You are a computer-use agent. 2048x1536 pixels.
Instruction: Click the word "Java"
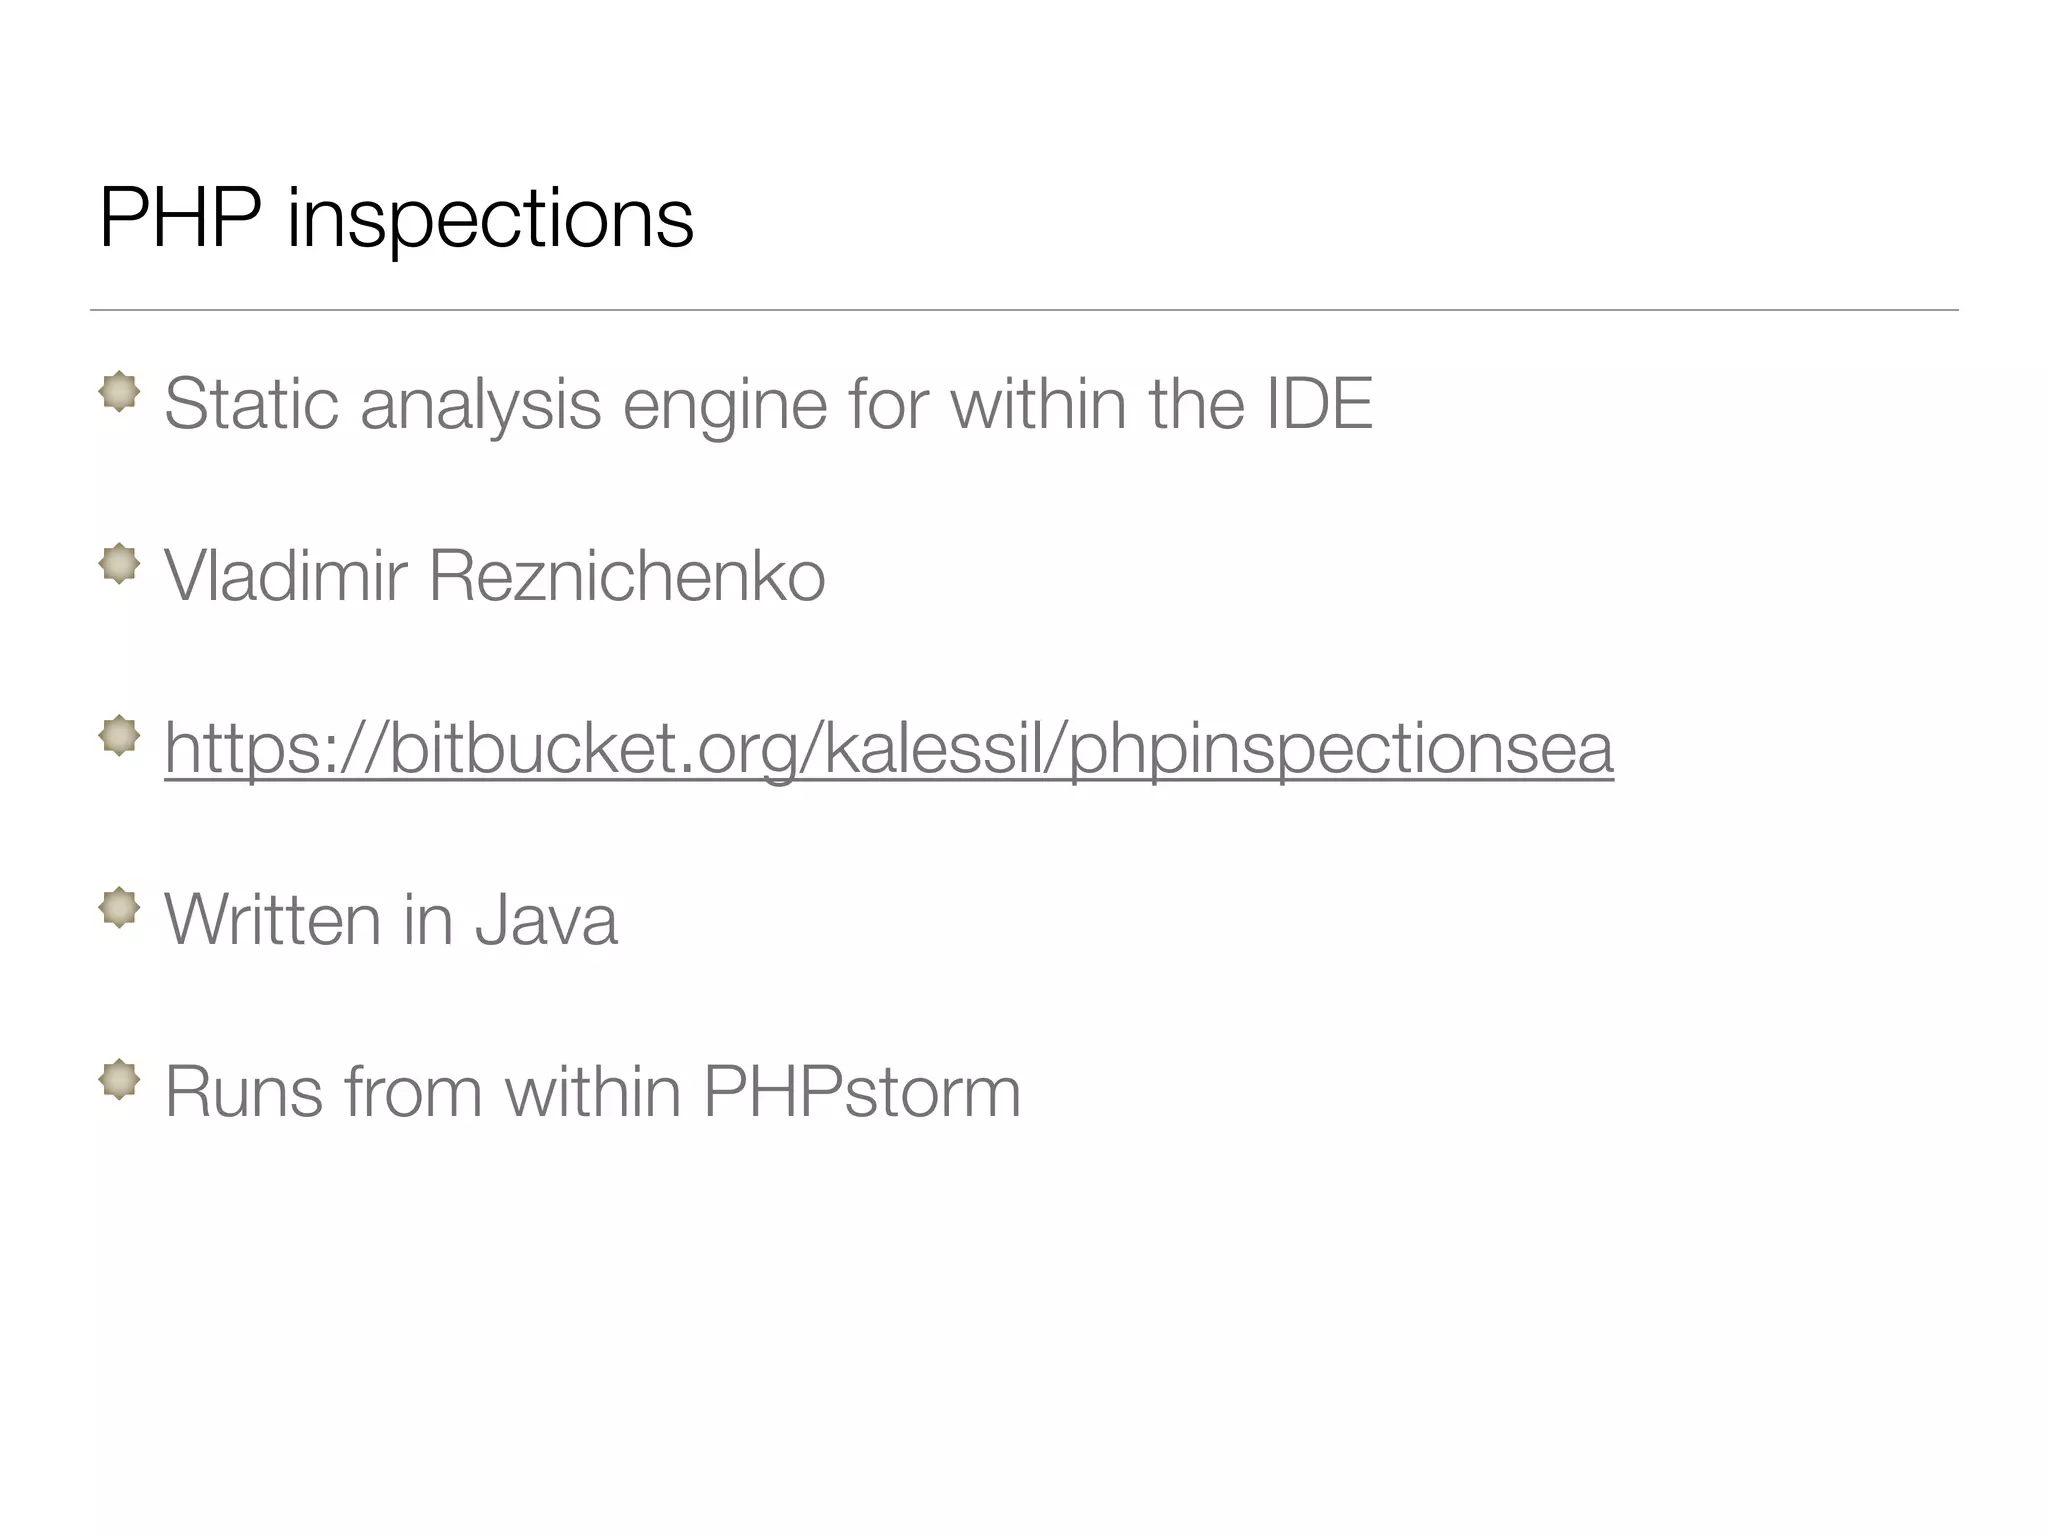(546, 920)
